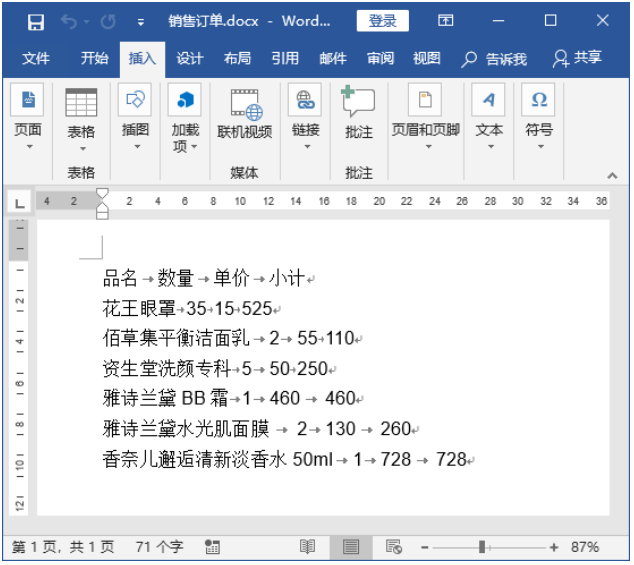The width and height of the screenshot is (634, 565).
Task: Save the document with the floppy disk icon
Action: [36, 21]
